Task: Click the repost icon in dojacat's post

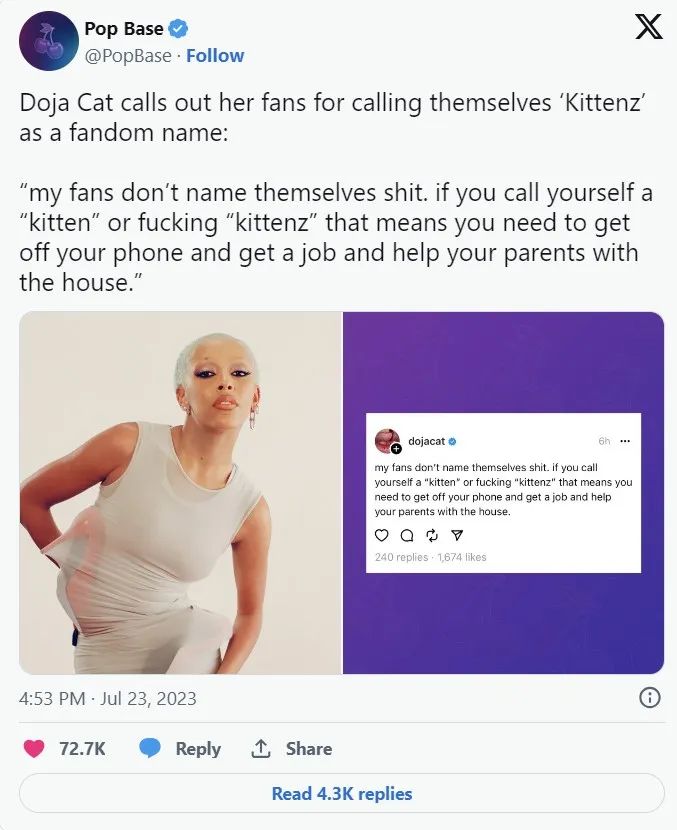Action: [432, 535]
